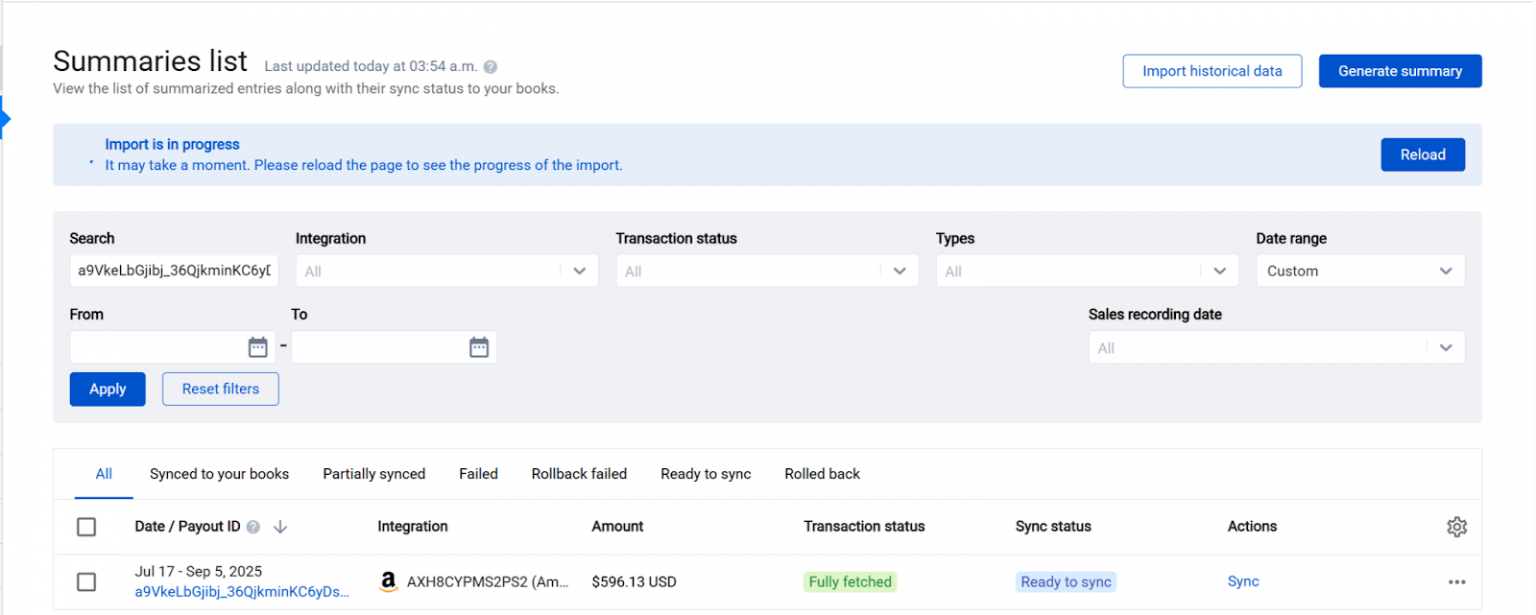Sync the AXH8CYPMS2PS2 payout
1536x615 pixels.
point(1243,581)
